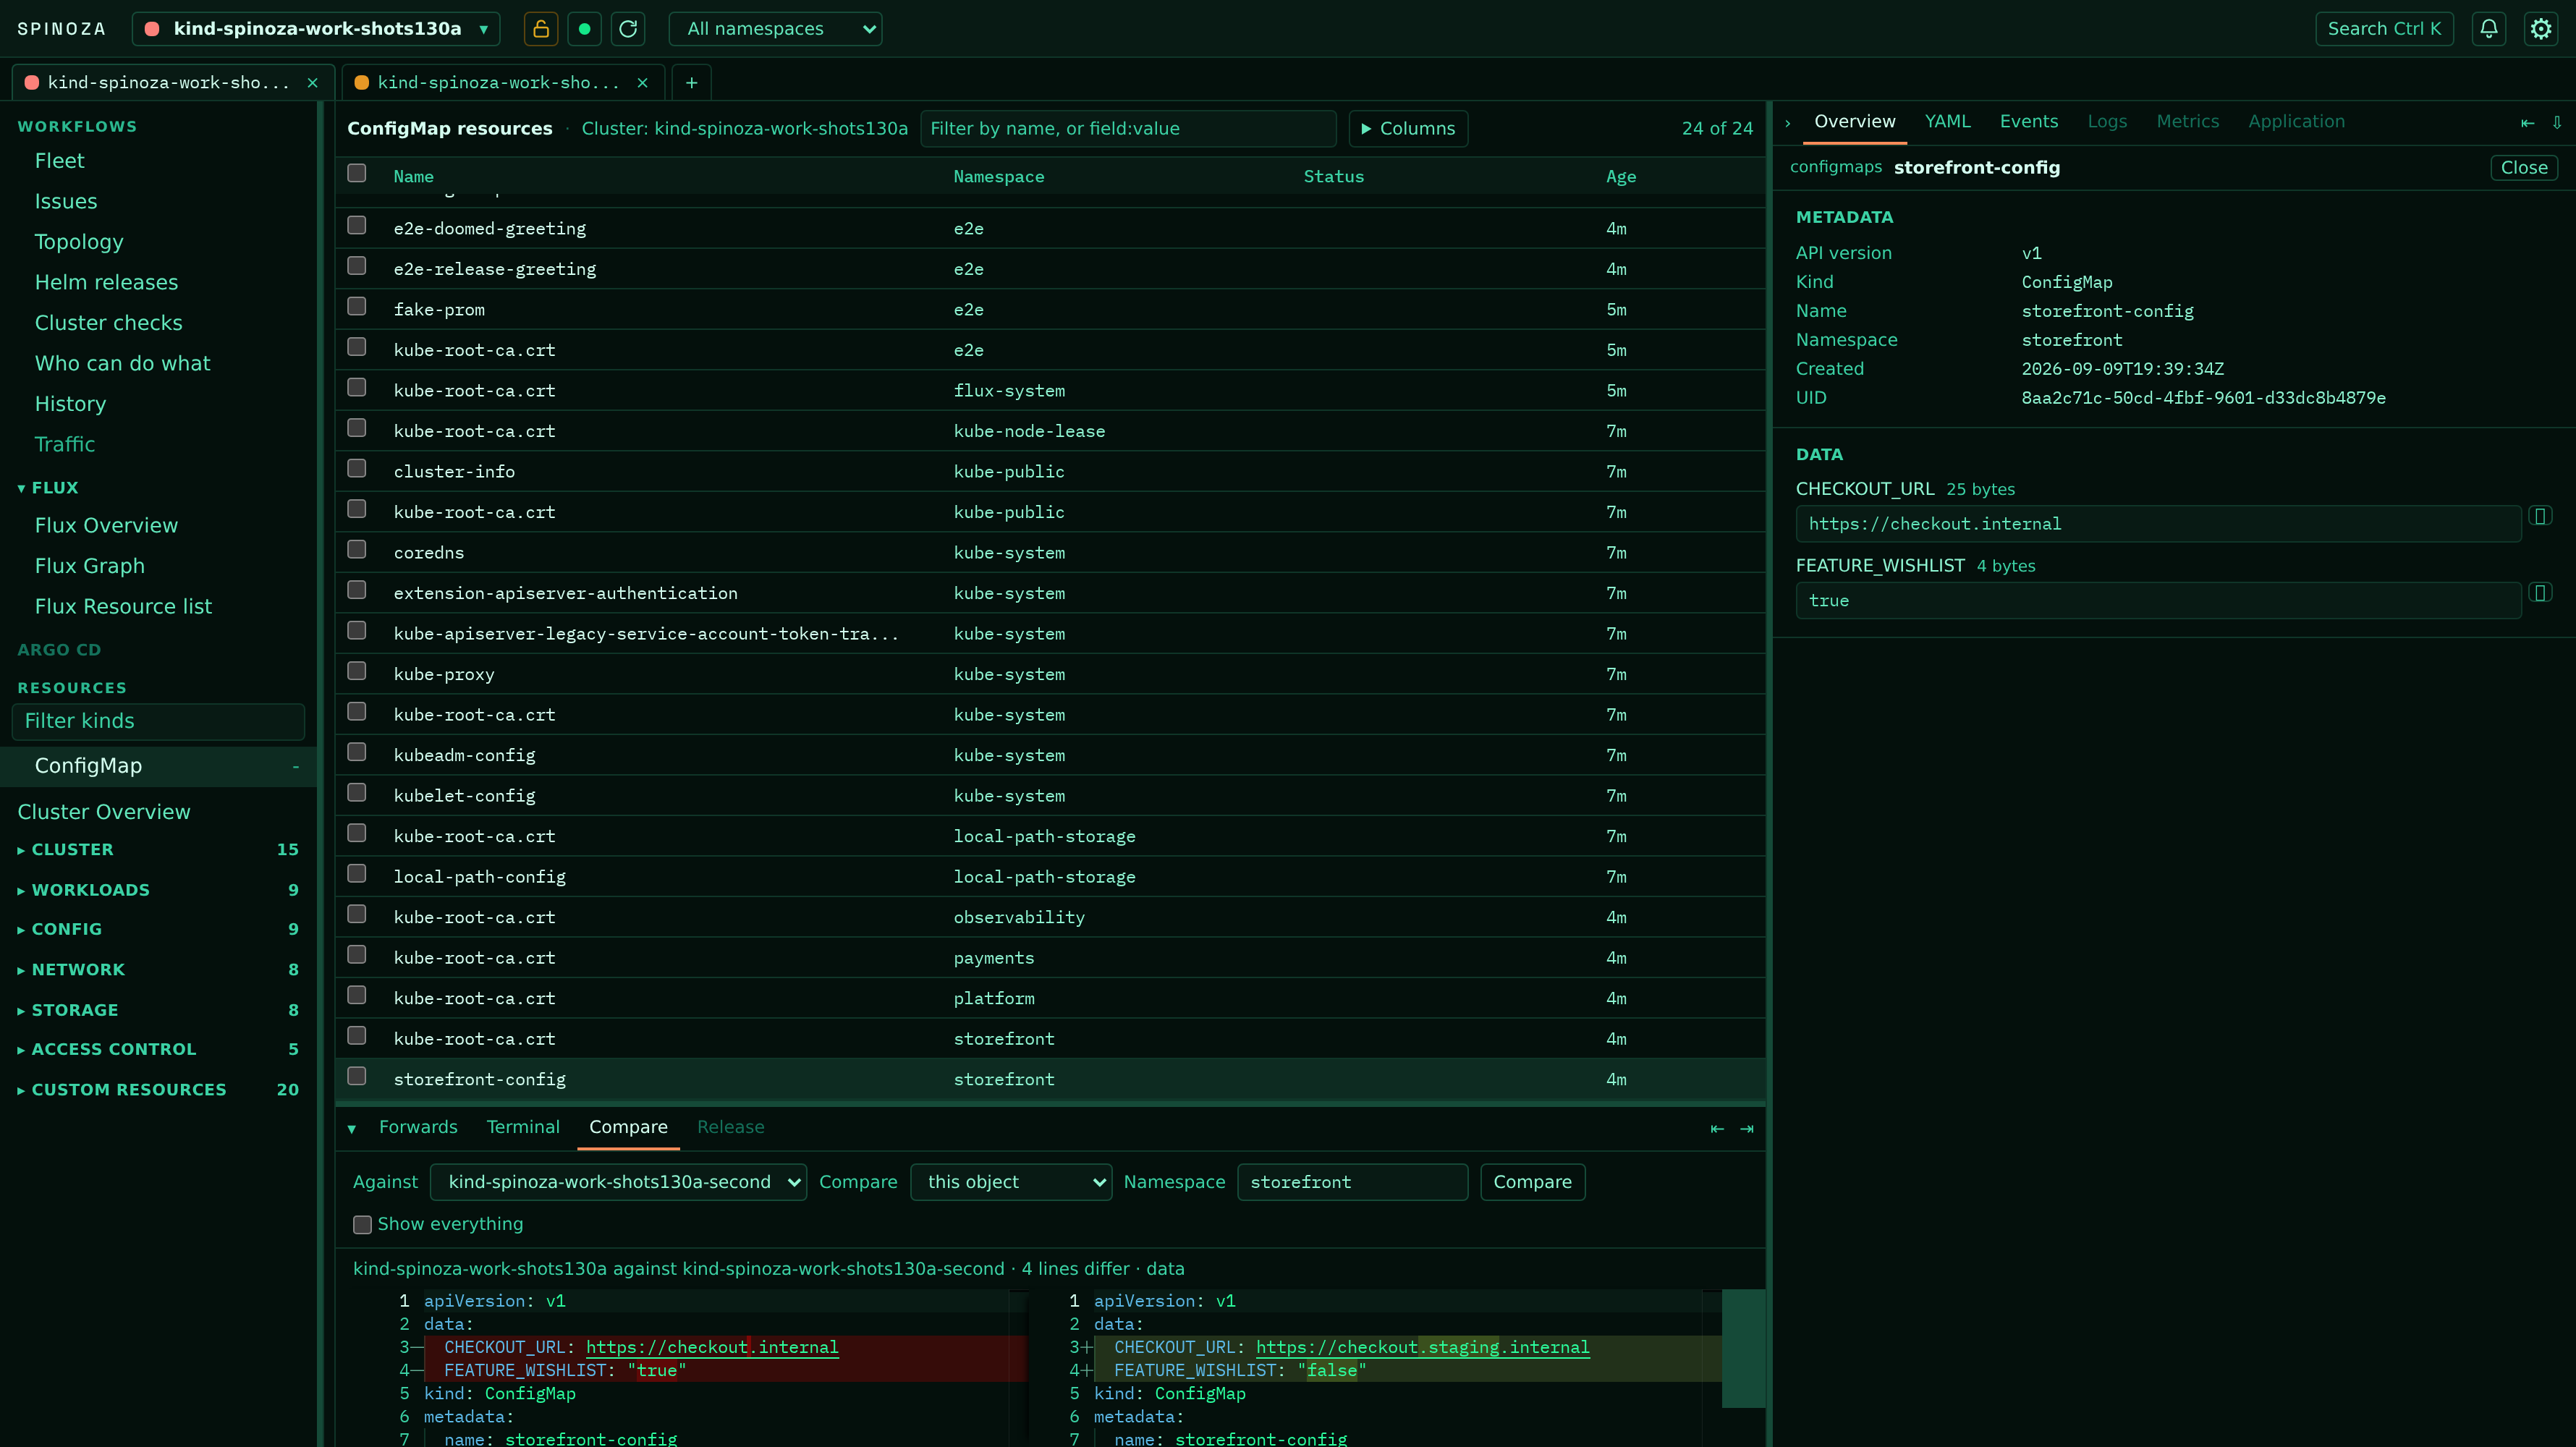The height and width of the screenshot is (1447, 2576).
Task: Switch to the Events tab
Action: (2029, 122)
